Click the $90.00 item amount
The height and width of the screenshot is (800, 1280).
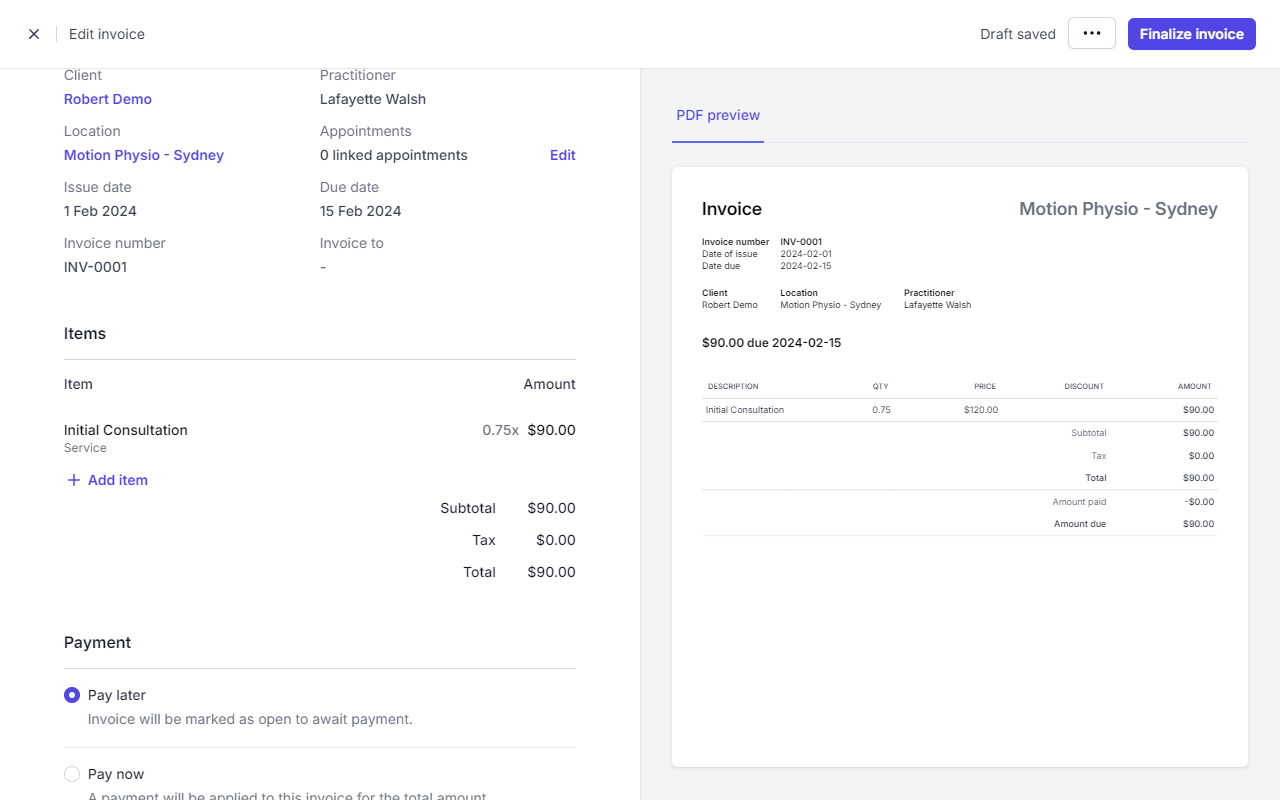click(551, 430)
